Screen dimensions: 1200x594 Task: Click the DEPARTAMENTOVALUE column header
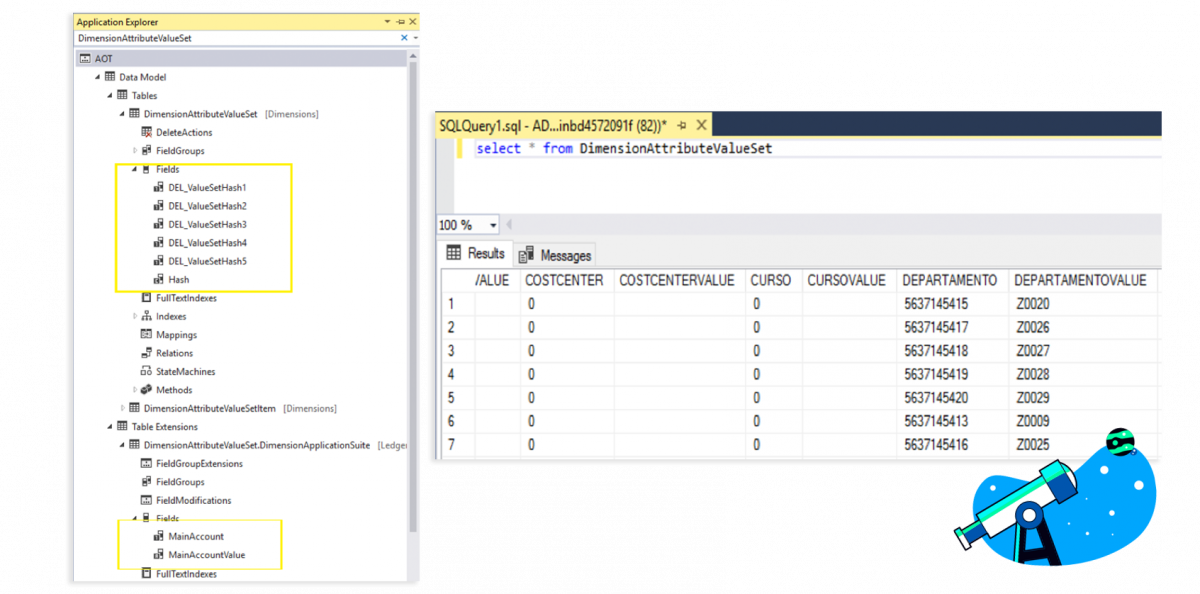tap(1082, 280)
